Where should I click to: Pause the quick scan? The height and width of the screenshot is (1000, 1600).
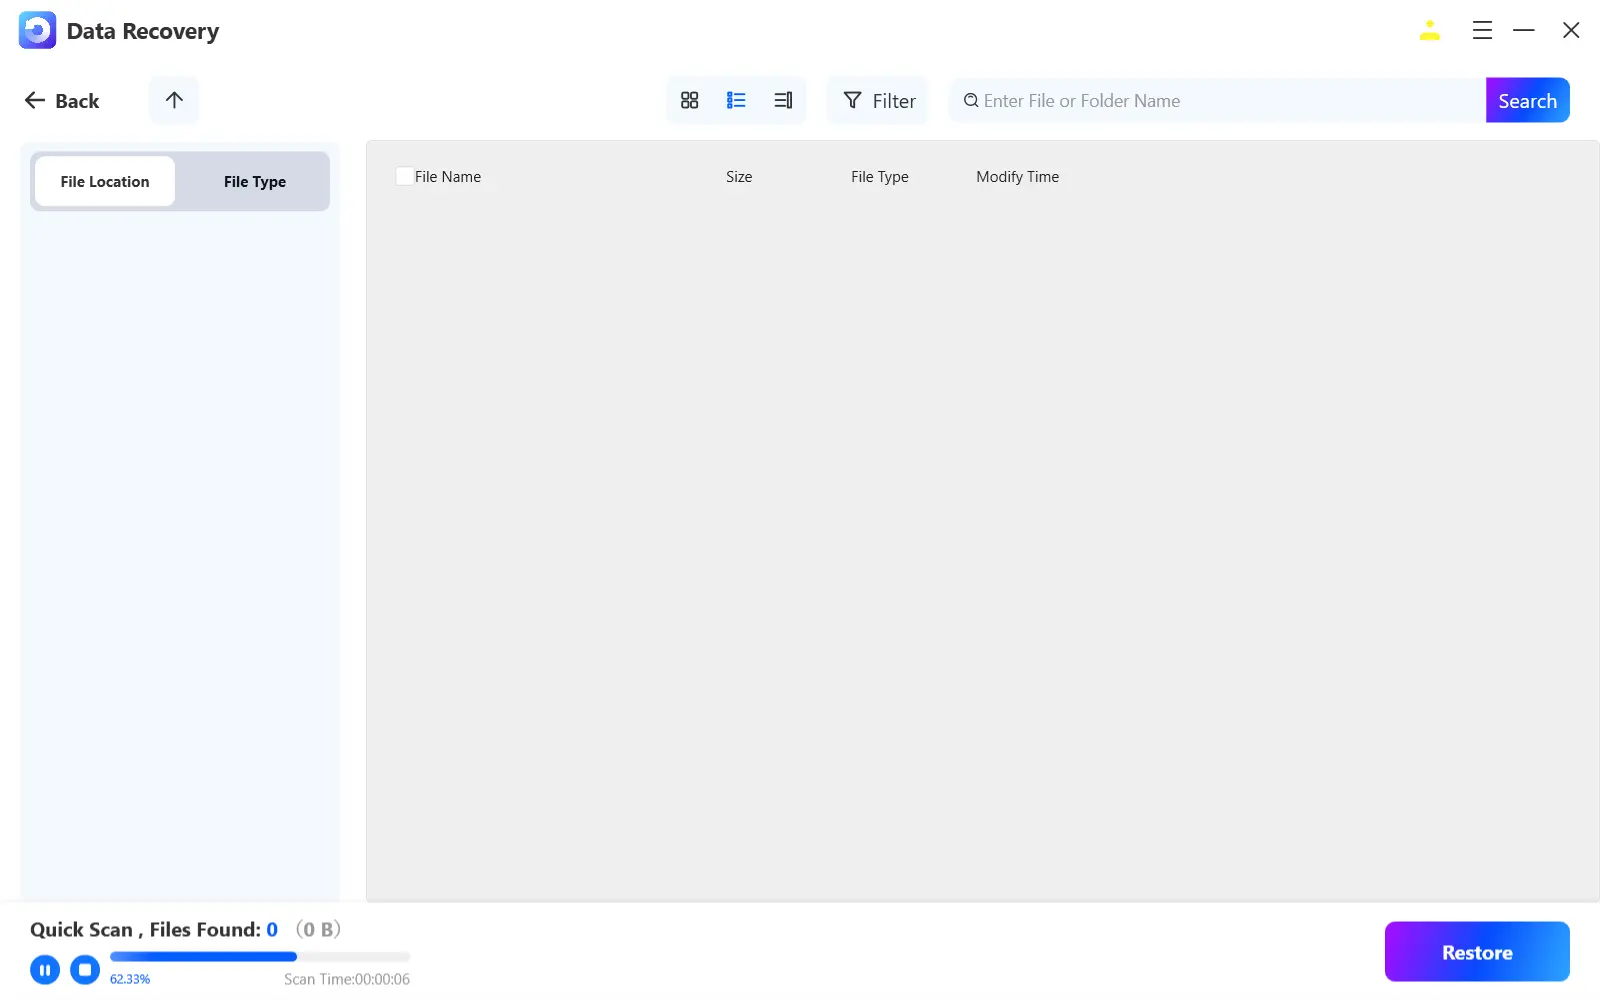tap(45, 970)
